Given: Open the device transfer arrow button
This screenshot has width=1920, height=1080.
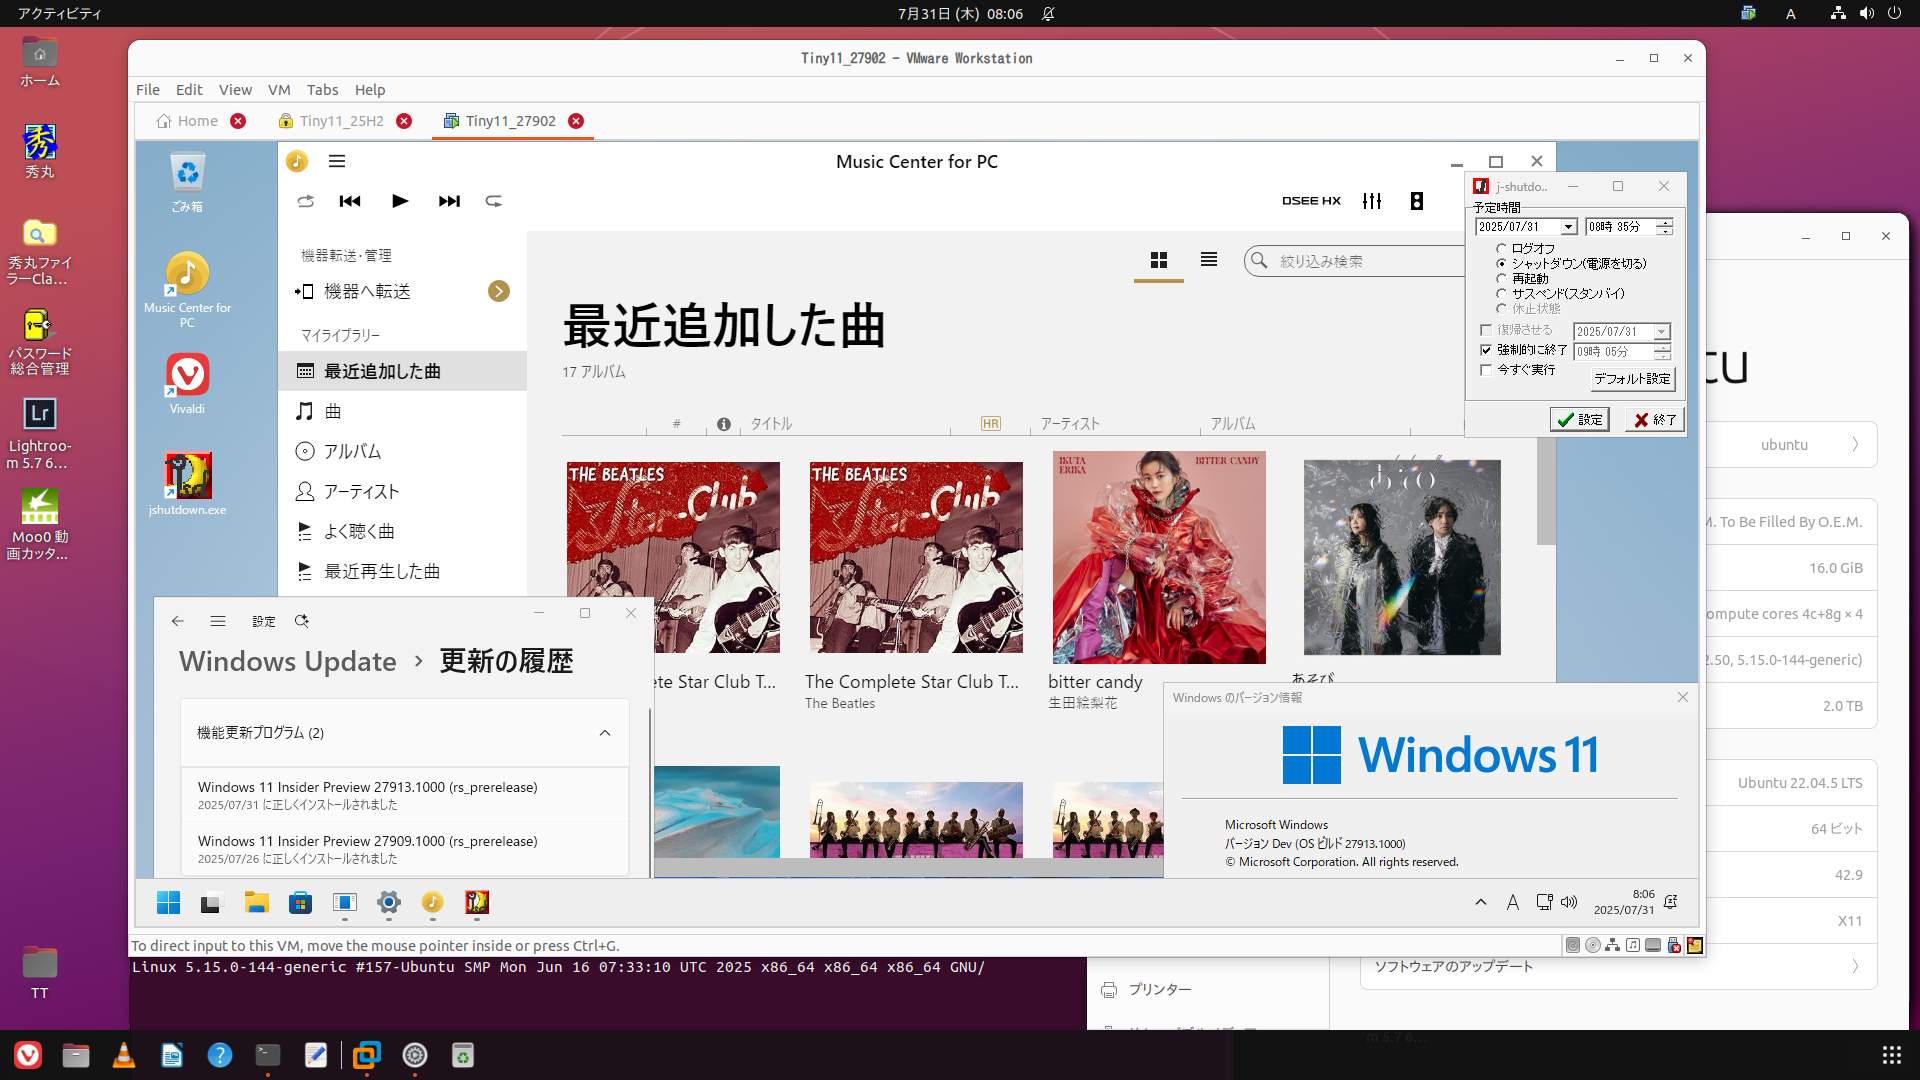Looking at the screenshot, I should coord(499,291).
